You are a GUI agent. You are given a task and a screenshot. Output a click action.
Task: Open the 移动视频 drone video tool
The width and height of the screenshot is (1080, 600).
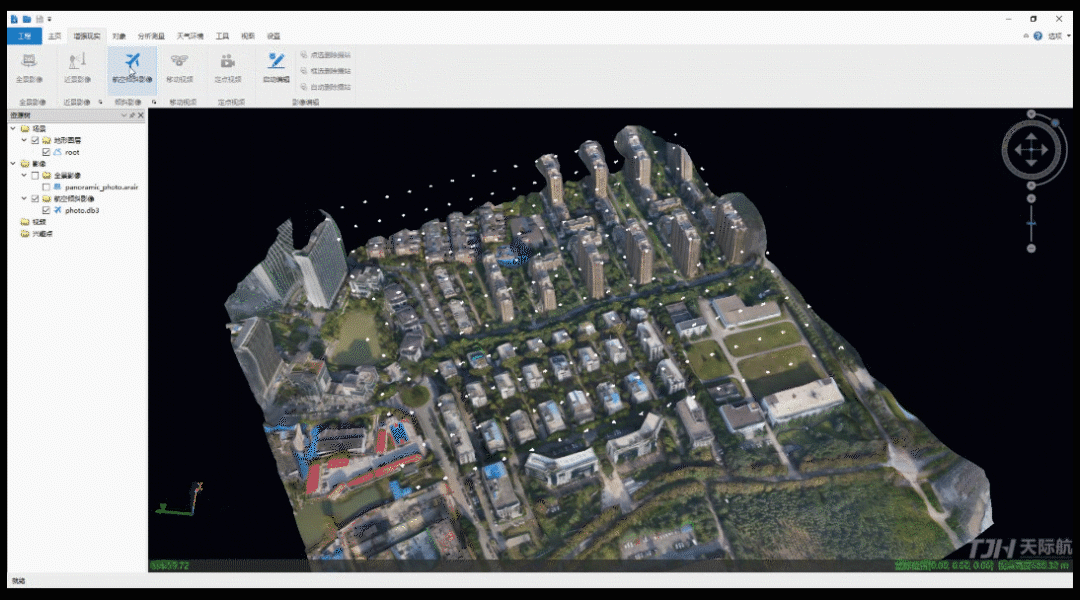click(180, 65)
